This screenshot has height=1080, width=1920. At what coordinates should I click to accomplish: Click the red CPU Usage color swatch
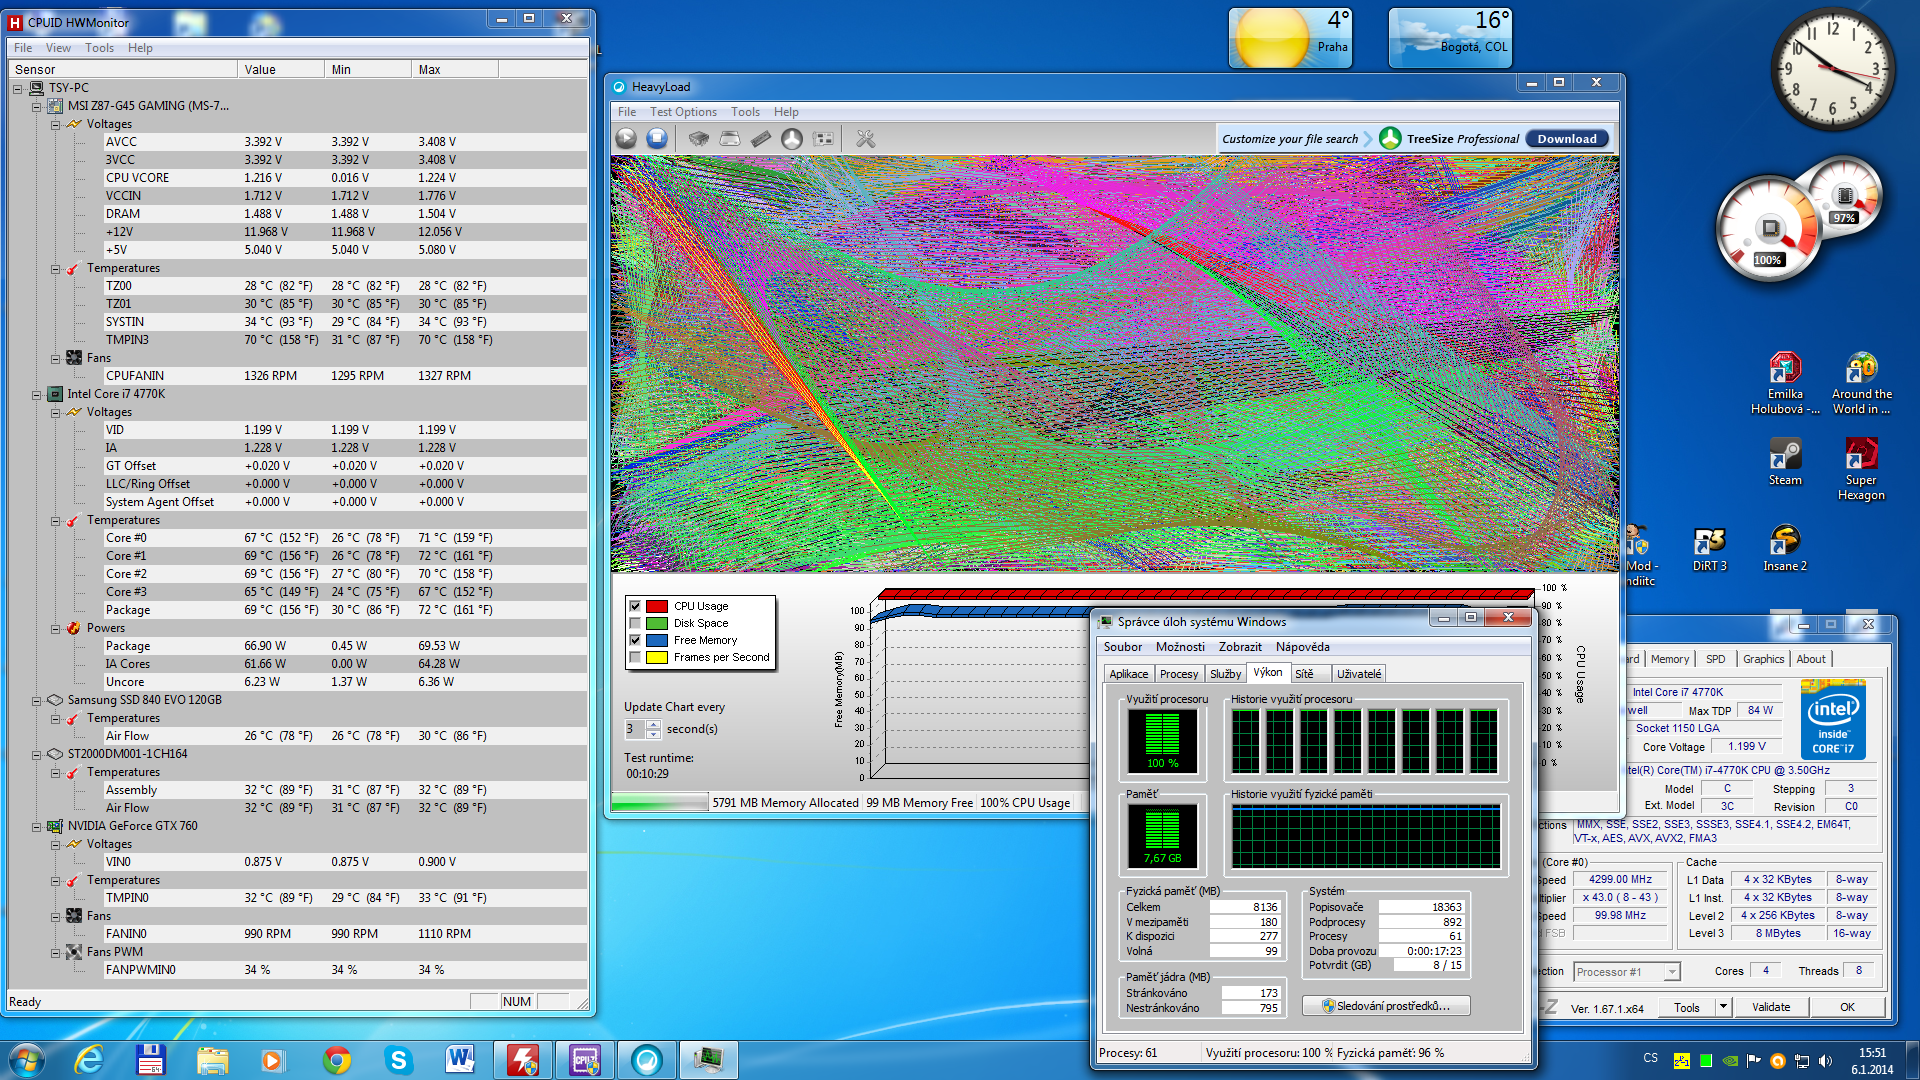click(x=657, y=606)
